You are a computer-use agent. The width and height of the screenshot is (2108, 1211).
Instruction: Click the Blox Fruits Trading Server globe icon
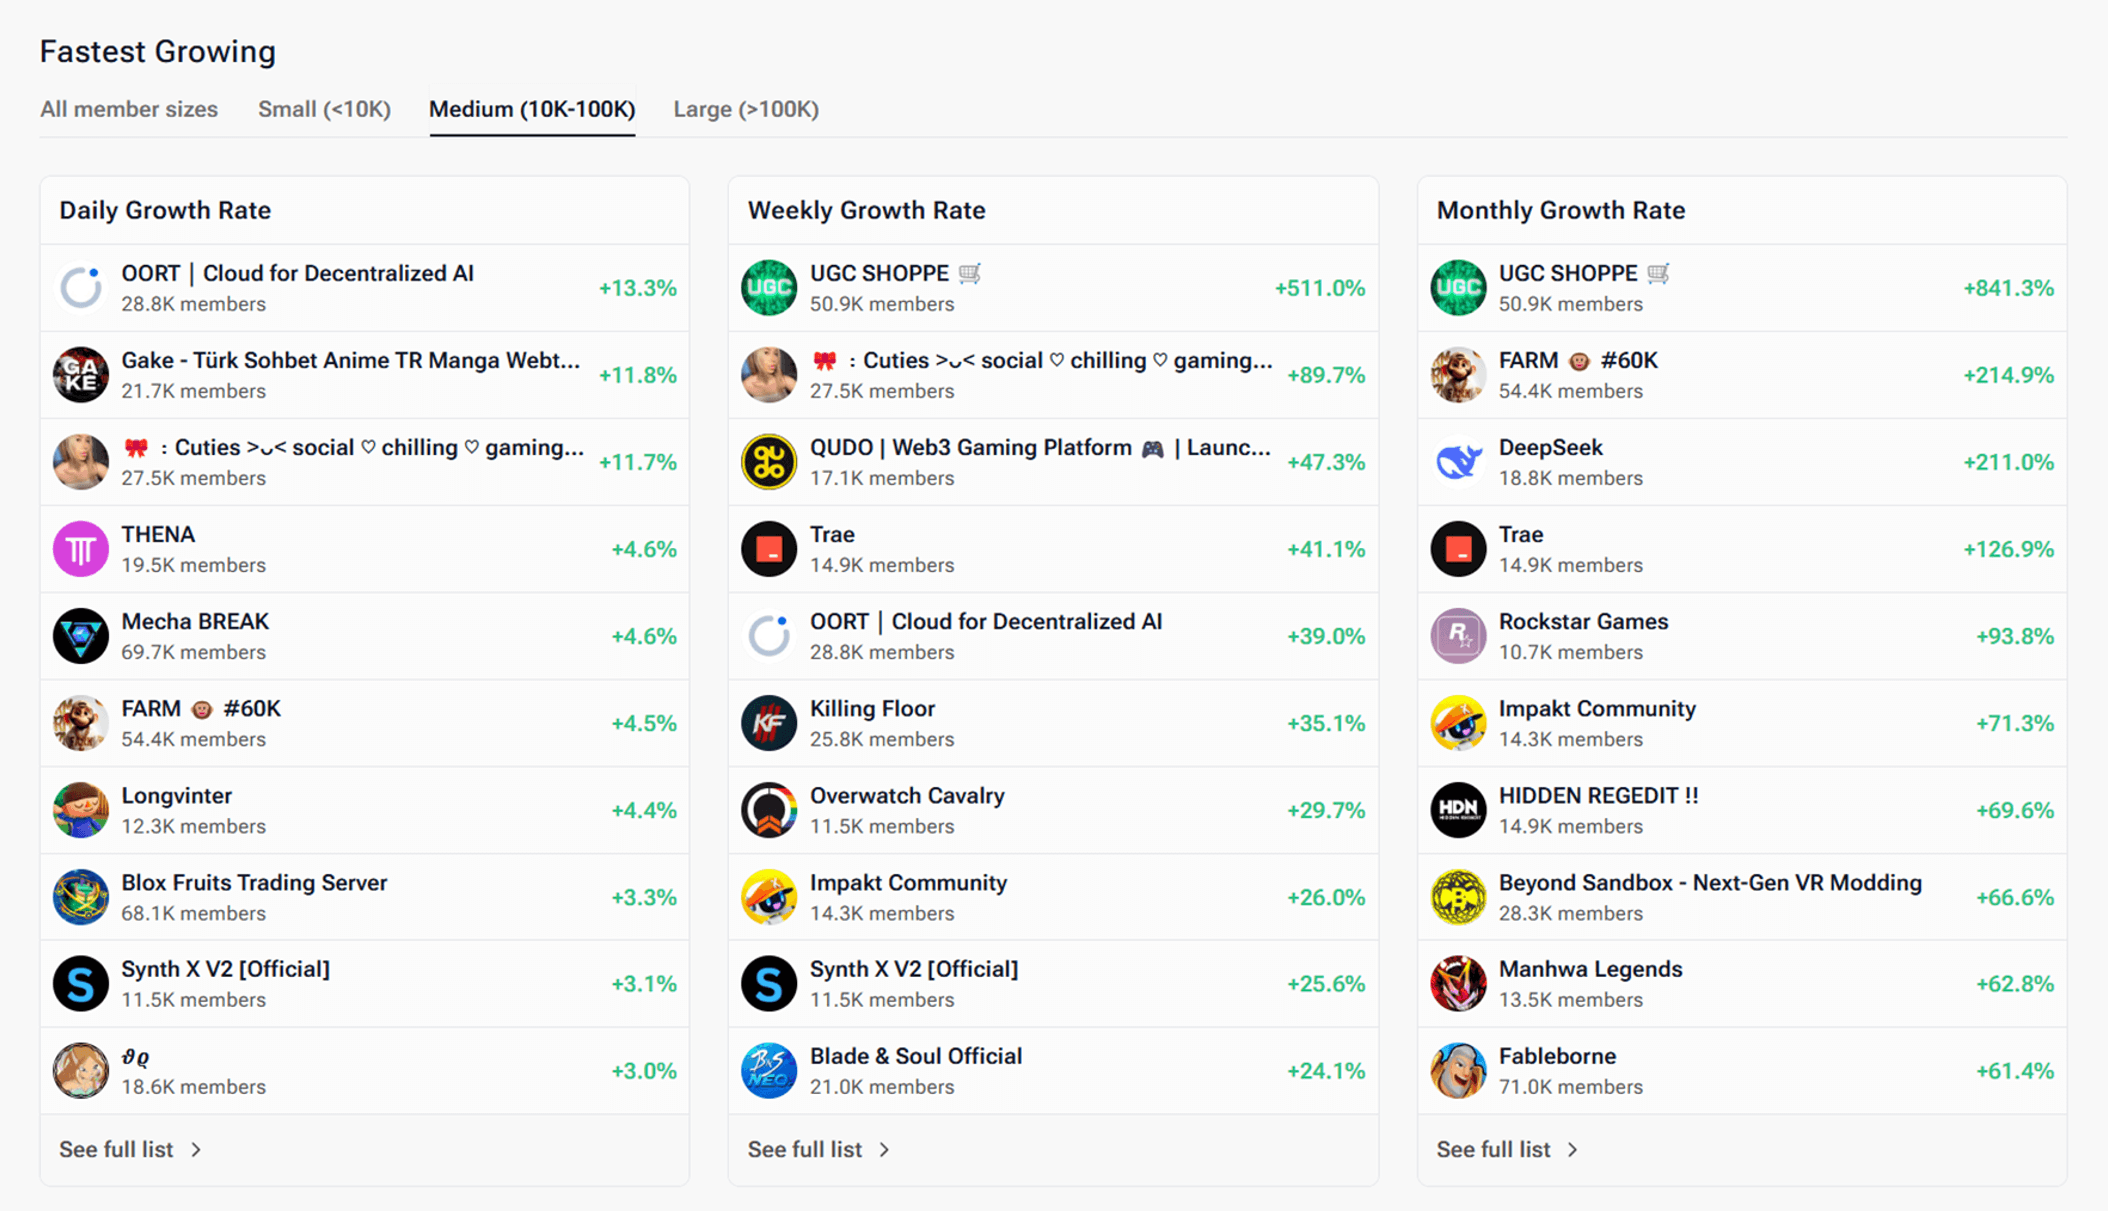pyautogui.click(x=81, y=896)
